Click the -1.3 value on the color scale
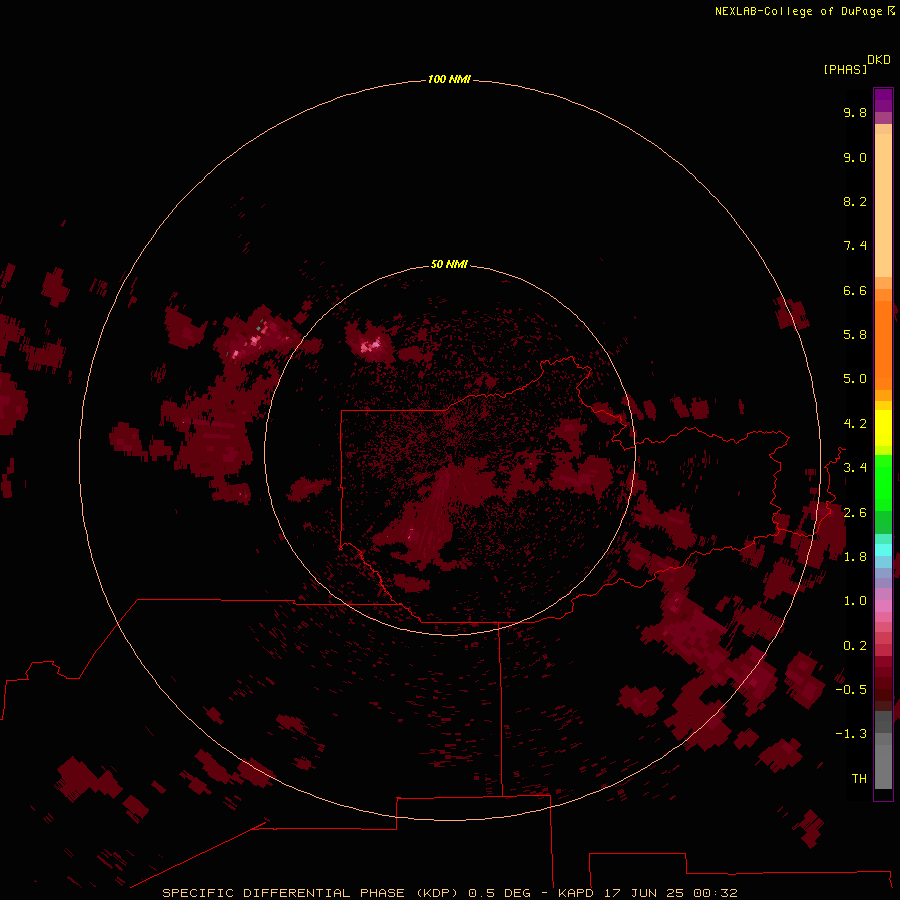The height and width of the screenshot is (900, 900). coord(851,734)
